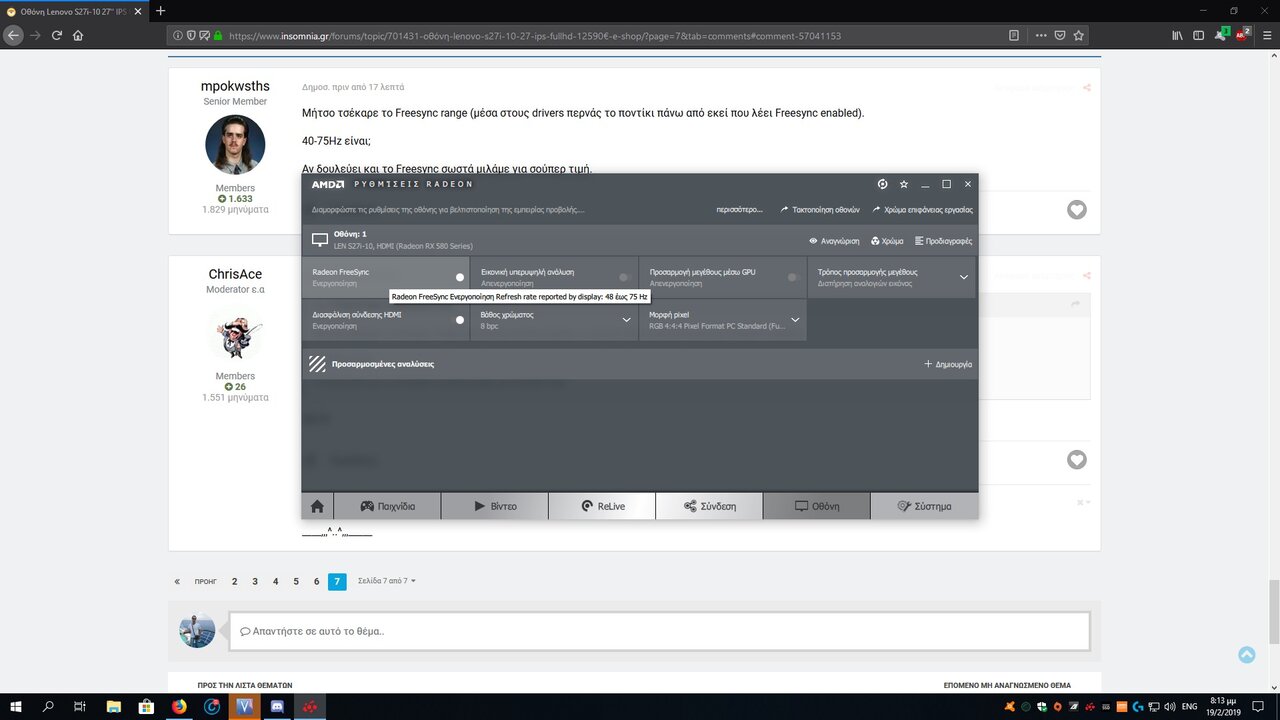Click the ΠΡΟΗΓ previous page link

pos(205,581)
